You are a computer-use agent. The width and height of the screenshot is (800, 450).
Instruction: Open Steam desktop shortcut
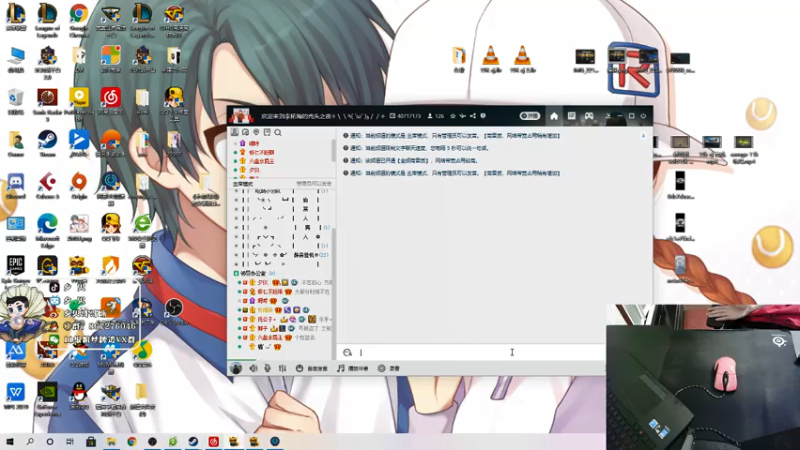pyautogui.click(x=47, y=143)
